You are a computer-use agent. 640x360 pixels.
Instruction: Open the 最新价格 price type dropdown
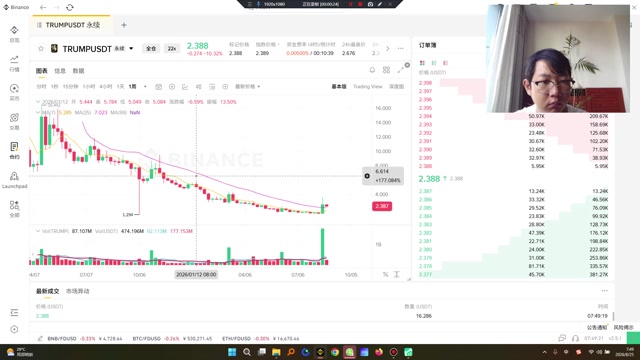tap(247, 87)
